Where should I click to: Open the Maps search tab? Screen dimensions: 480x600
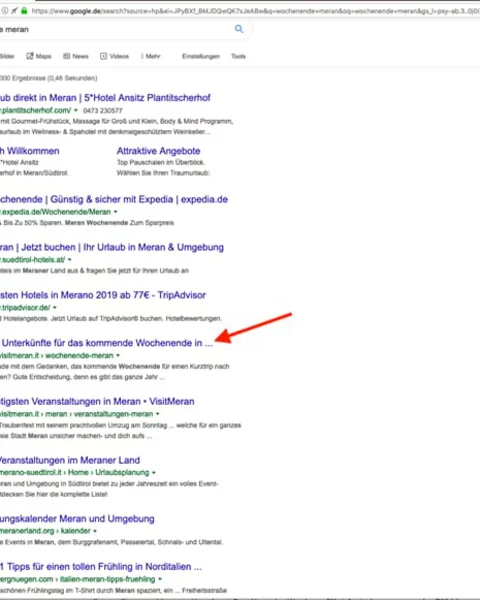39,56
